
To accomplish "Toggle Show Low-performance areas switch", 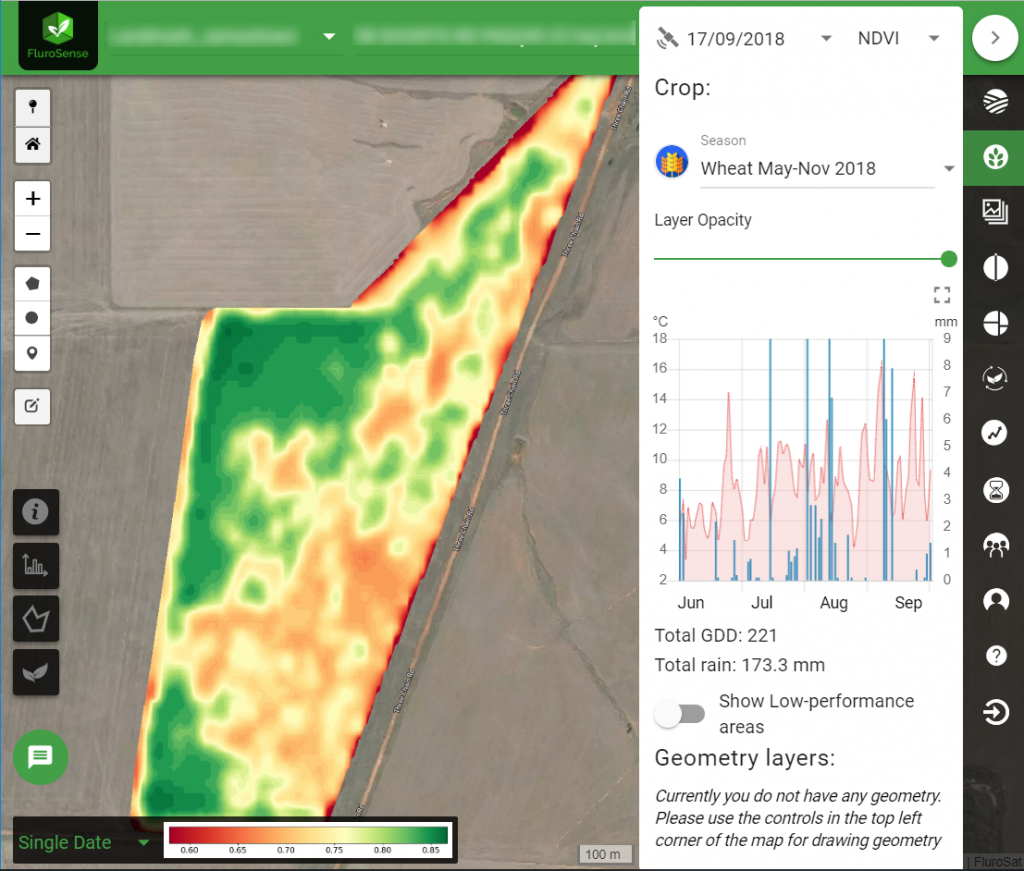I will tap(680, 714).
